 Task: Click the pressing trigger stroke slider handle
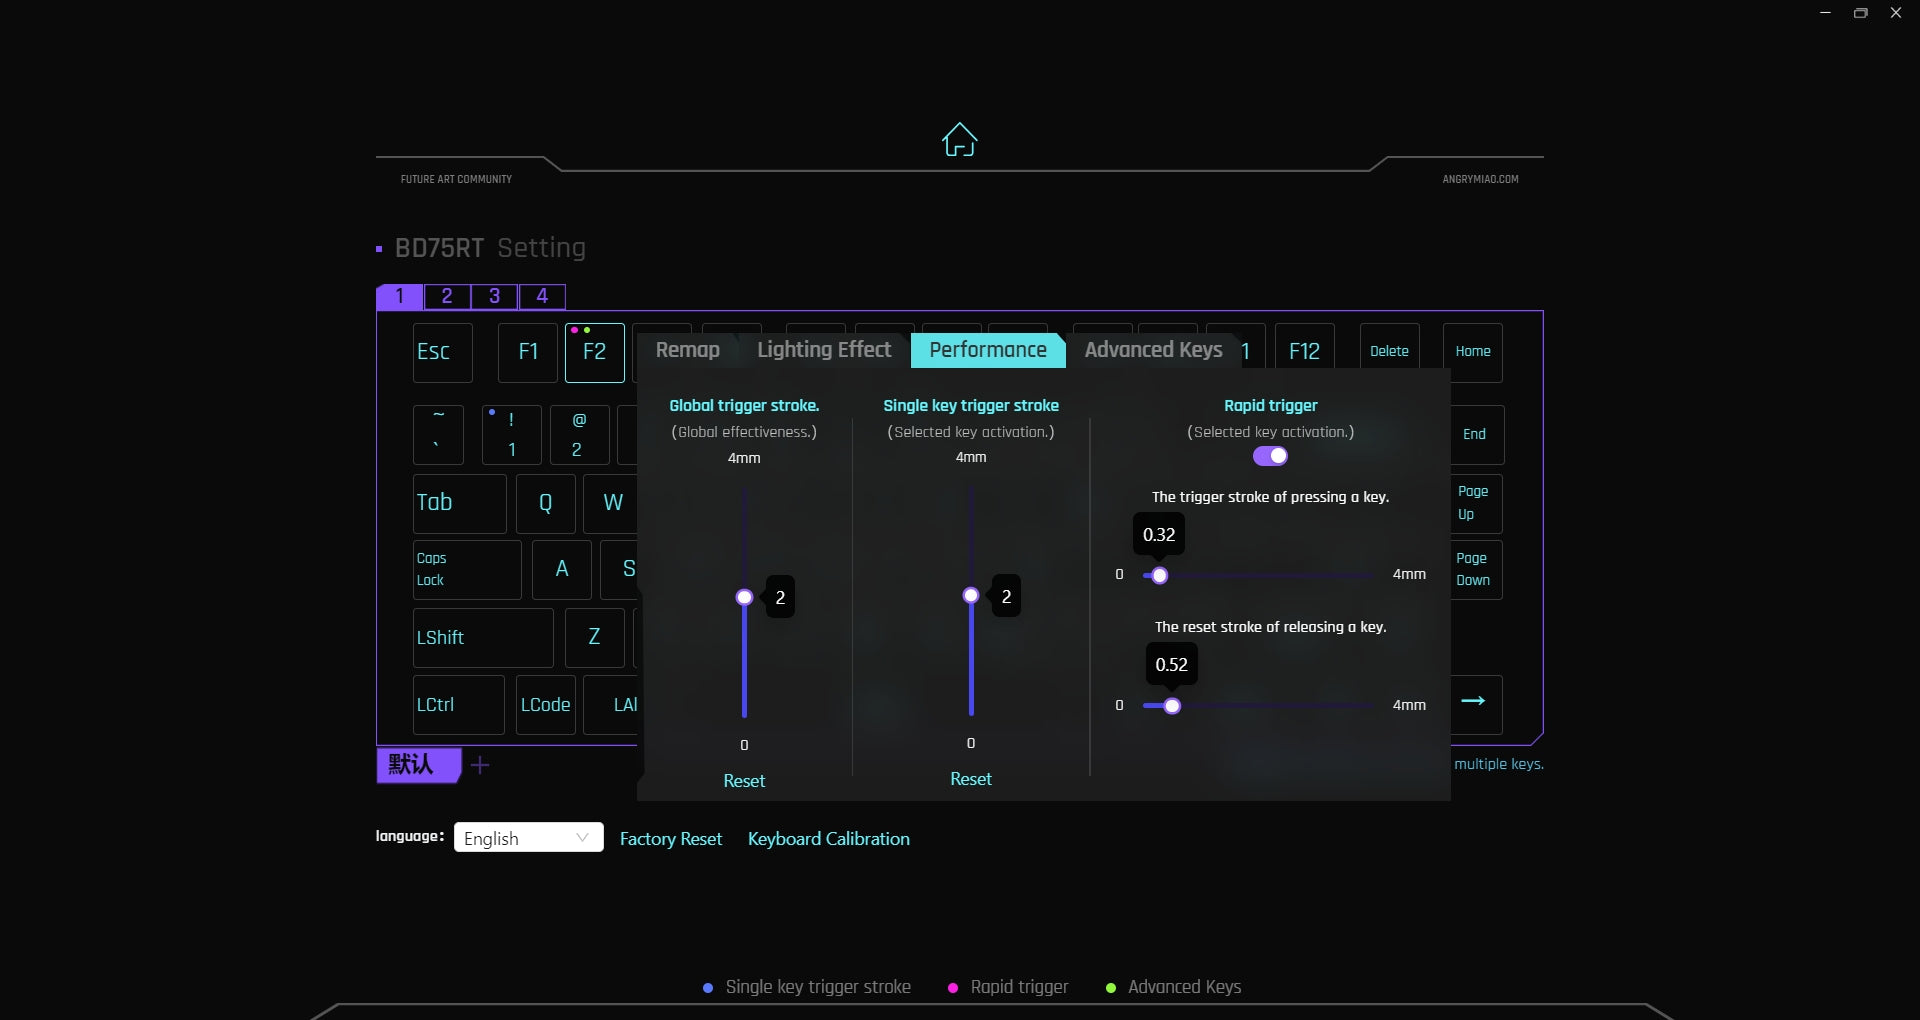pyautogui.click(x=1159, y=576)
